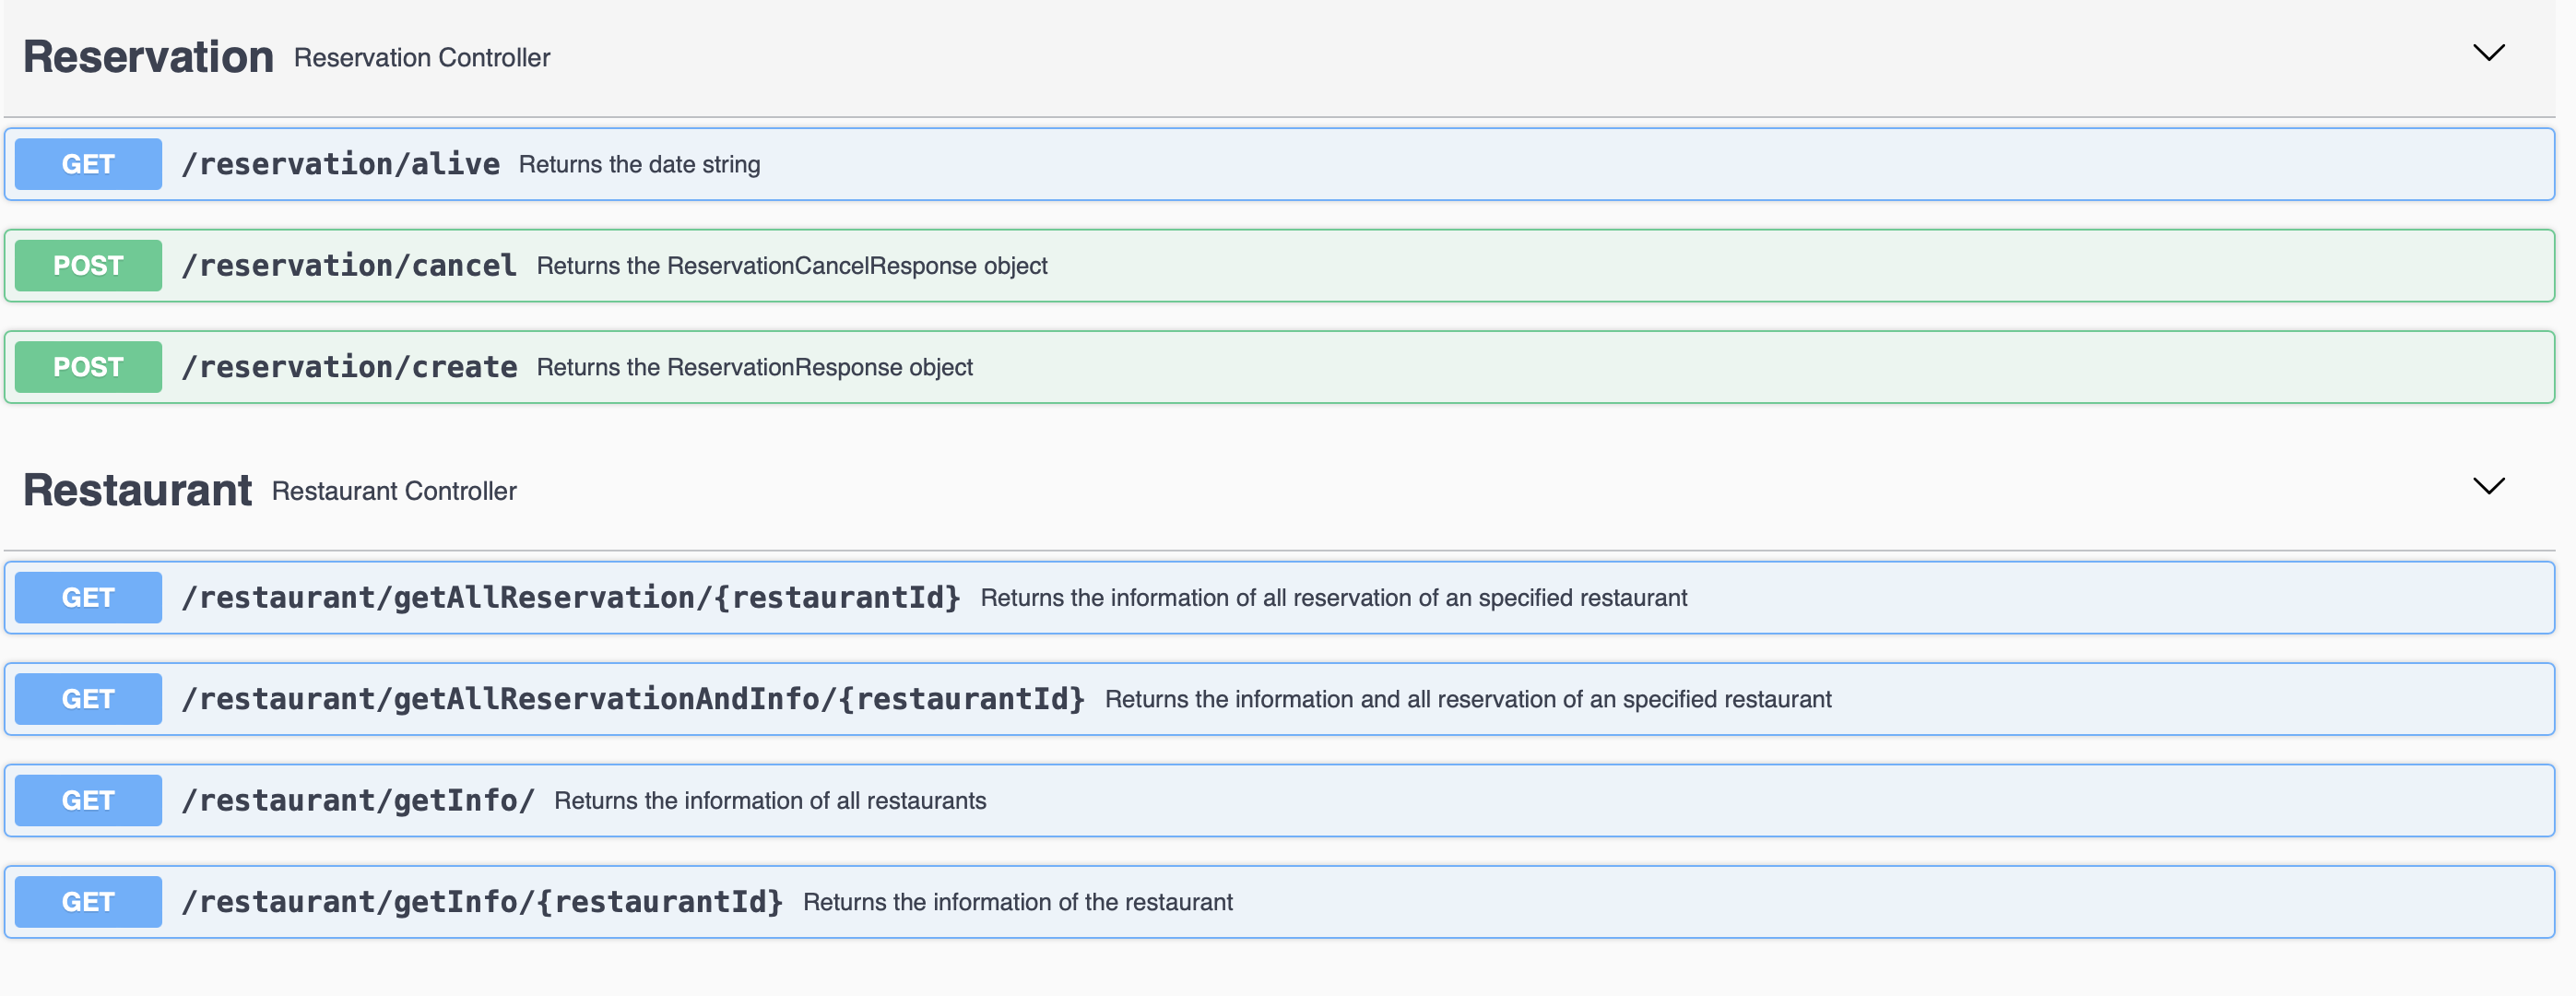Click GET badge of getInfo/{restaurantId} endpoint
This screenshot has width=2576, height=996.
[x=88, y=902]
